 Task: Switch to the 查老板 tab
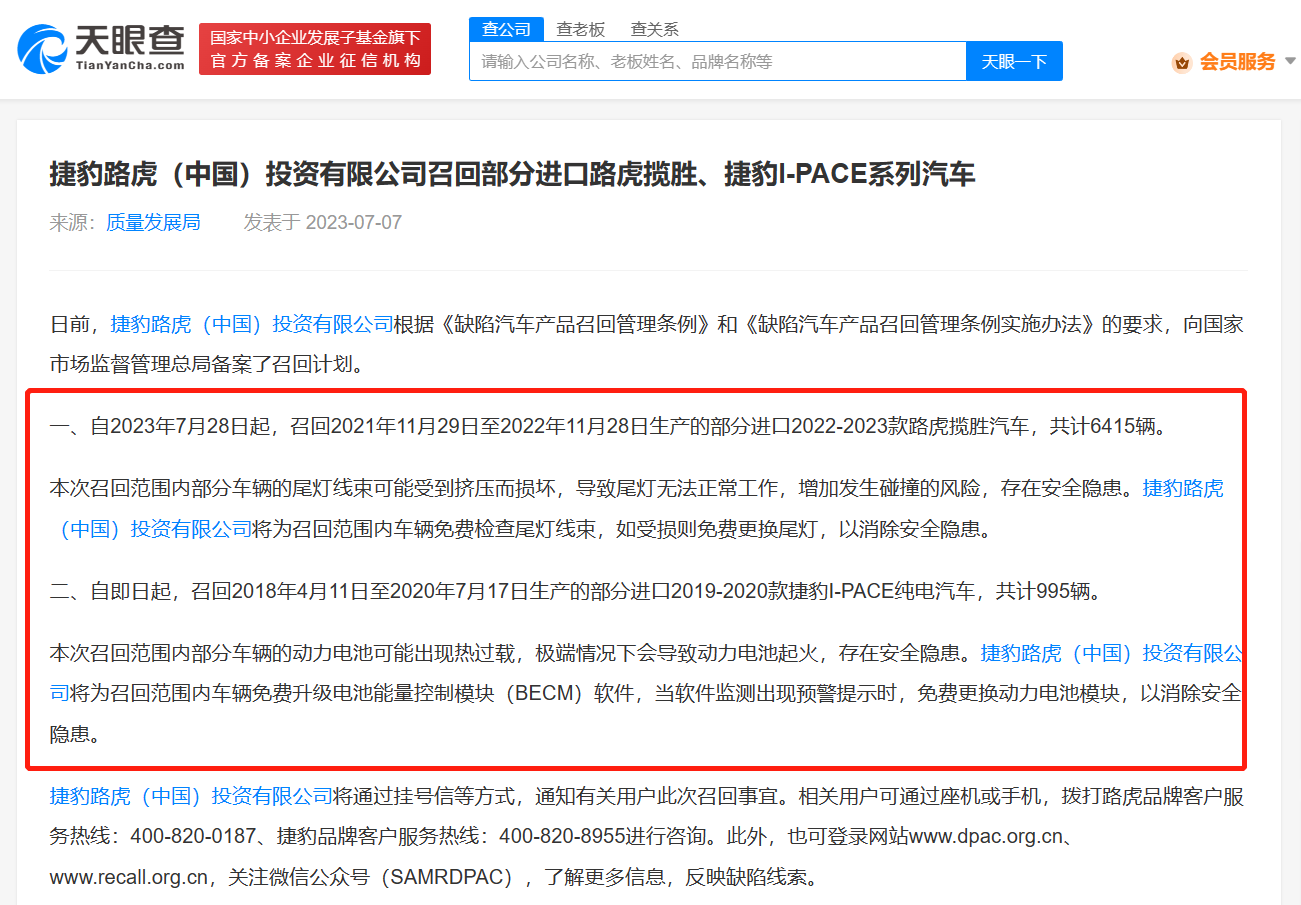pos(581,29)
